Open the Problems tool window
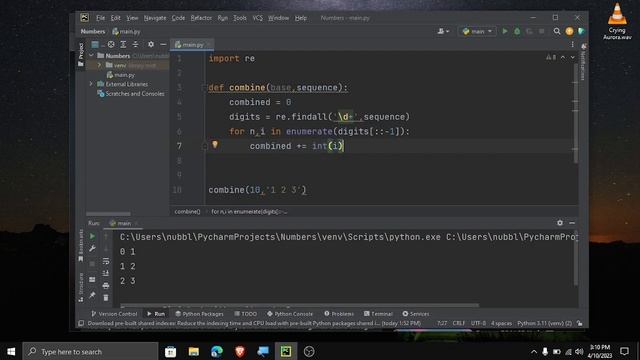 pos(339,314)
